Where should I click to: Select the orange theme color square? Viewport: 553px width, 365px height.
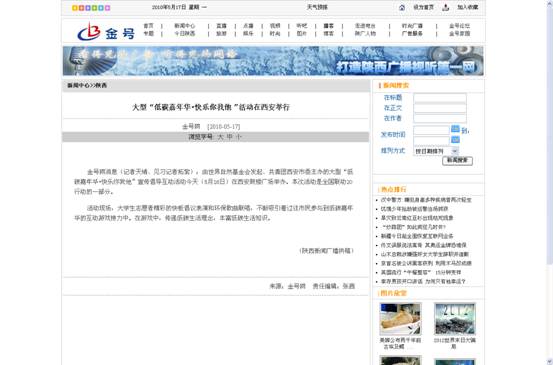coord(81,8)
